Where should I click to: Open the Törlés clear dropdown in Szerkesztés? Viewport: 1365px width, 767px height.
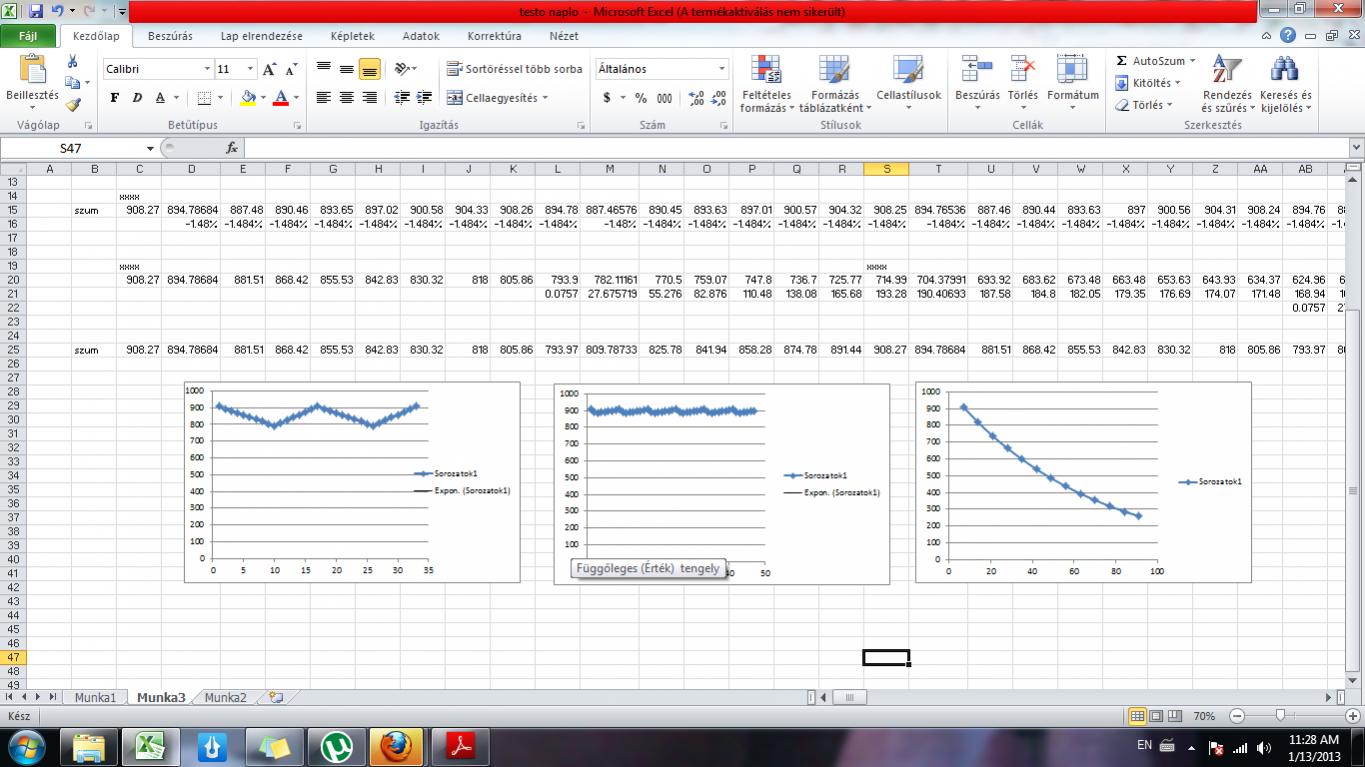pos(1143,105)
